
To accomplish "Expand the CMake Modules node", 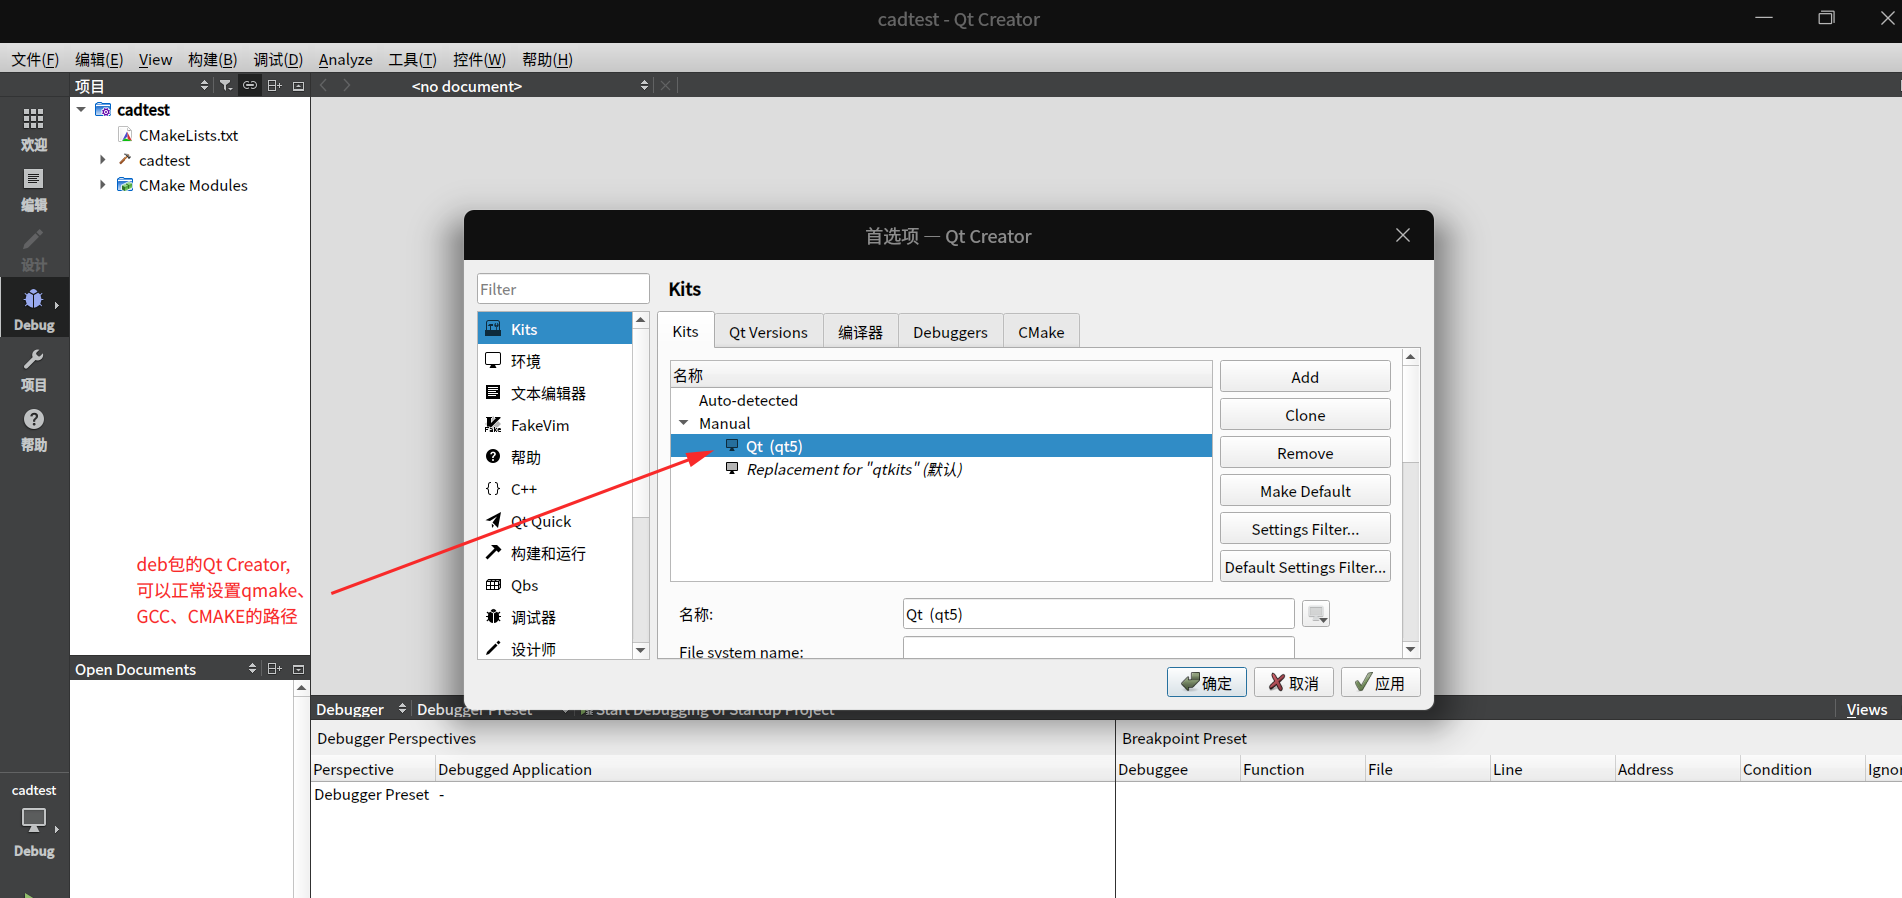I will click(x=102, y=185).
